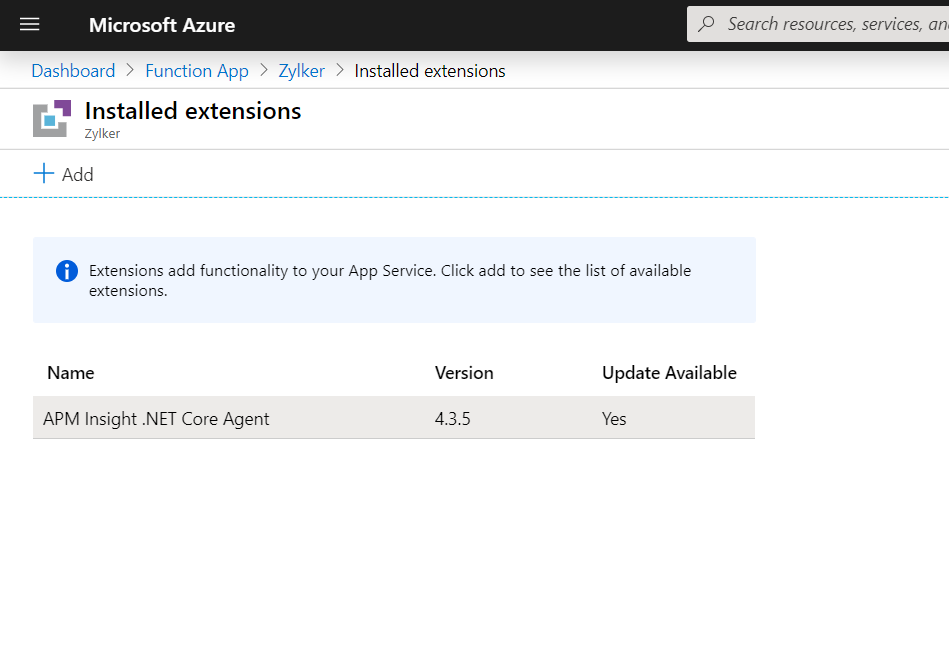The height and width of the screenshot is (672, 949).
Task: Go to Dashboard via breadcrumb
Action: (73, 71)
